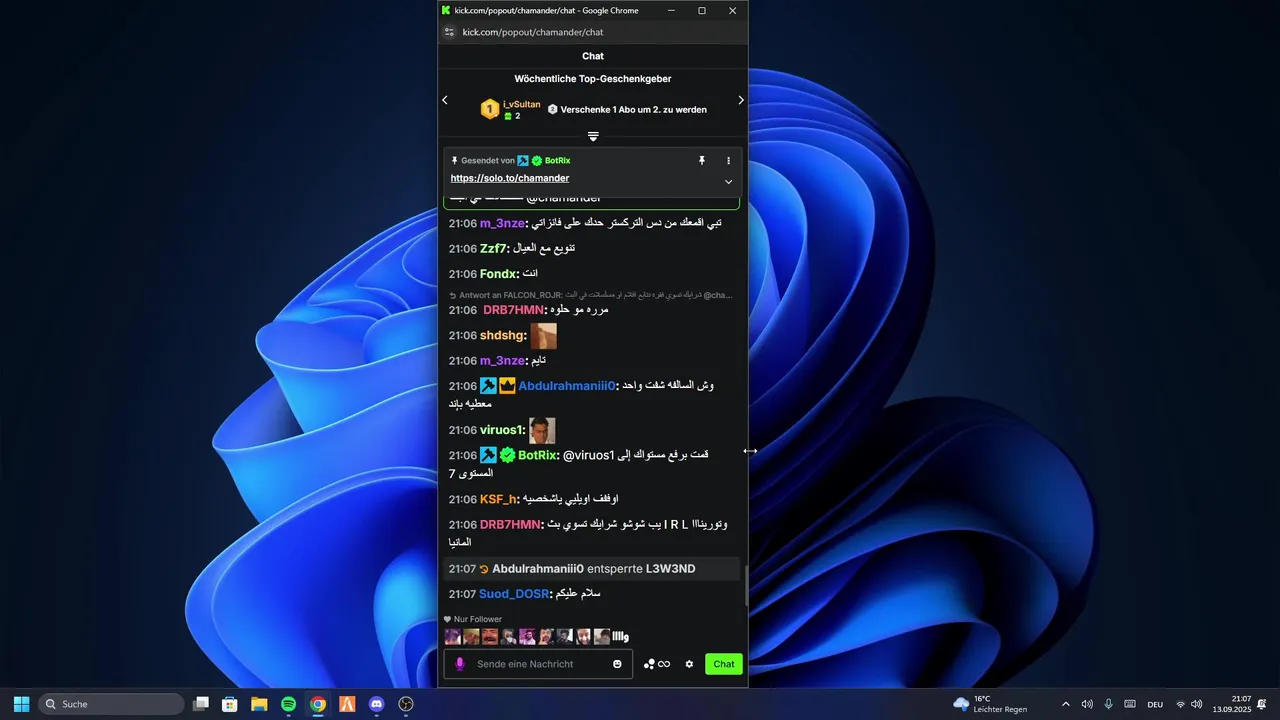The height and width of the screenshot is (720, 1280).
Task: Open viruos1's user card
Action: pos(501,430)
